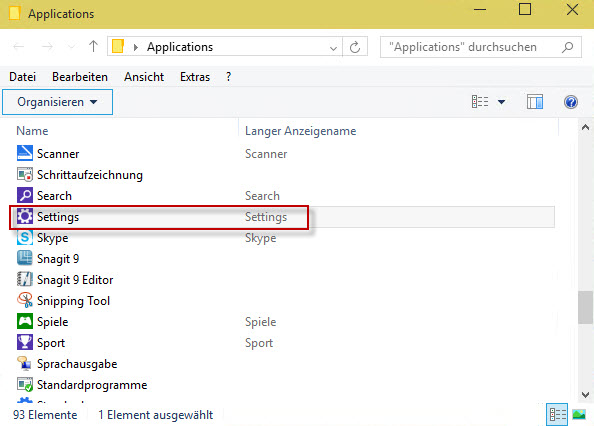The height and width of the screenshot is (426, 594).
Task: Open the Organisieren dropdown
Action: [x=58, y=102]
